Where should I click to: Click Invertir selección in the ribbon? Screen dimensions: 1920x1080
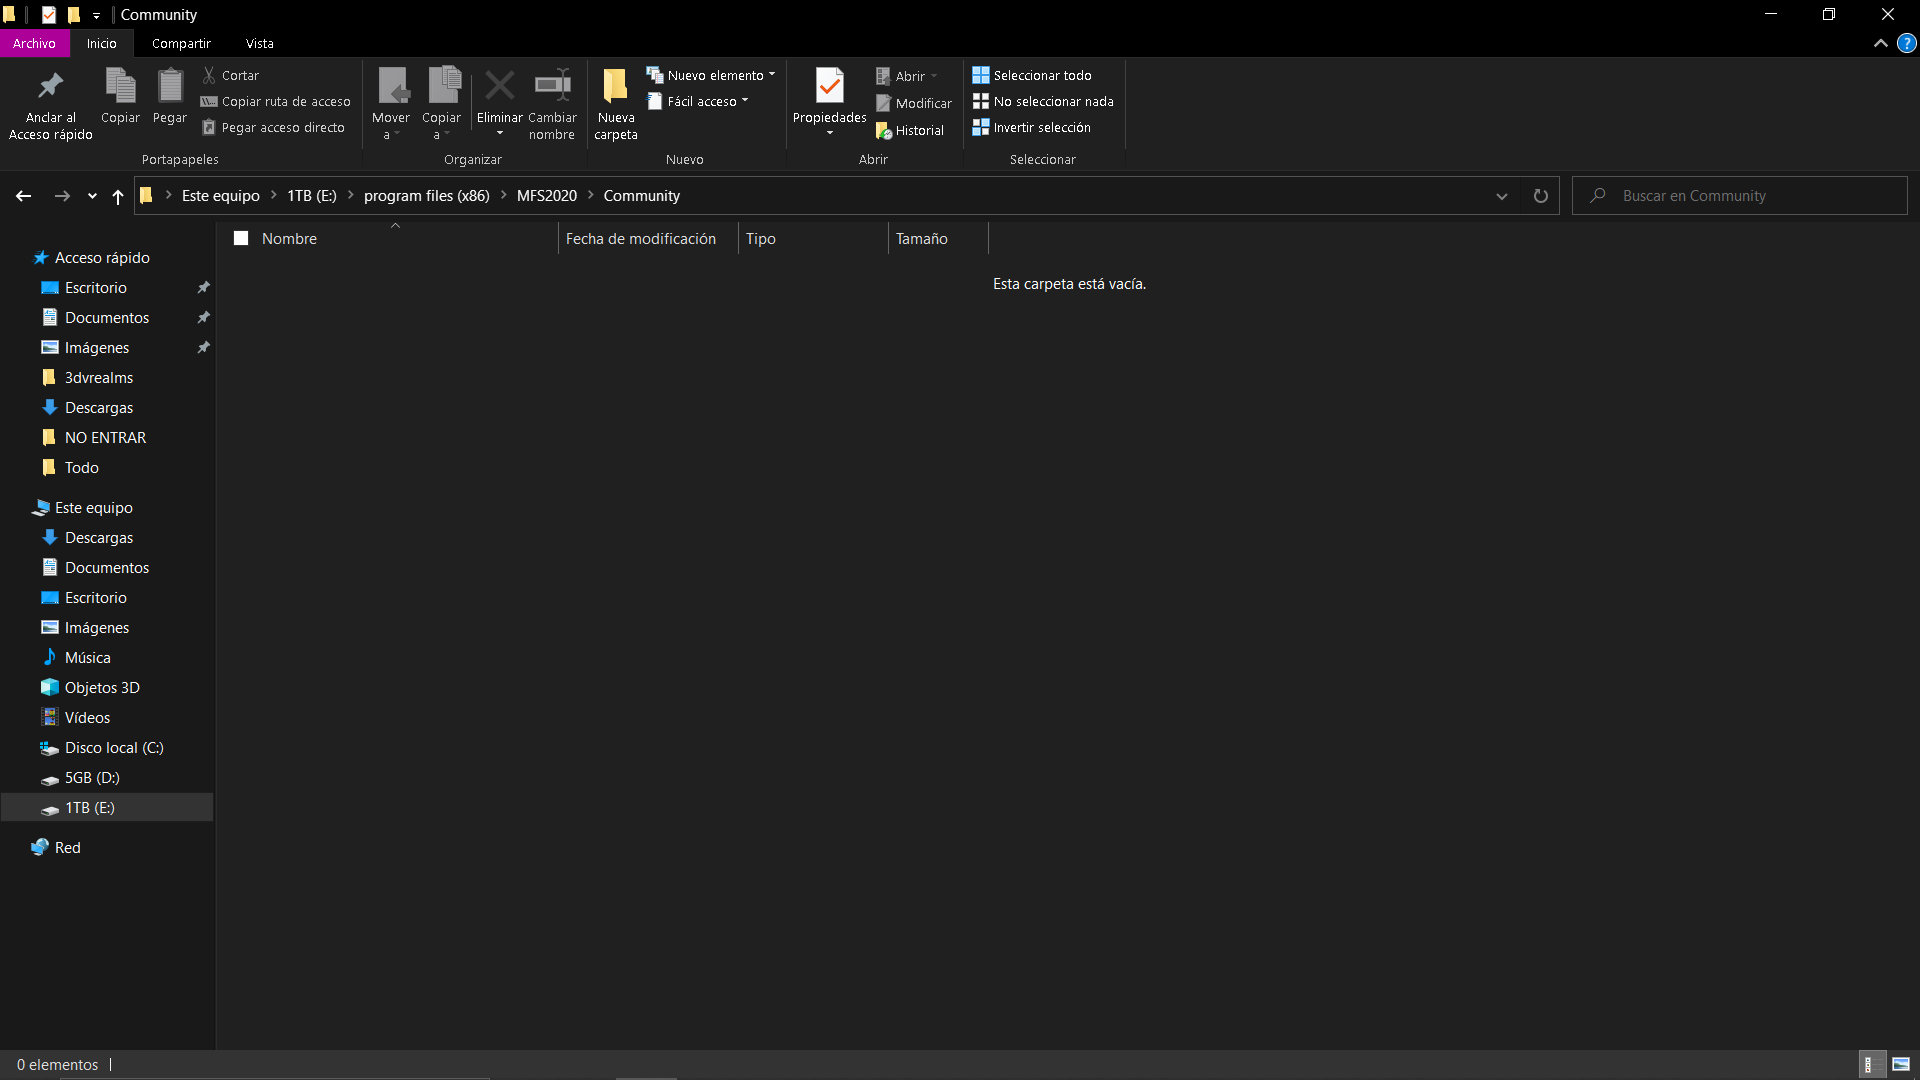click(x=1041, y=128)
